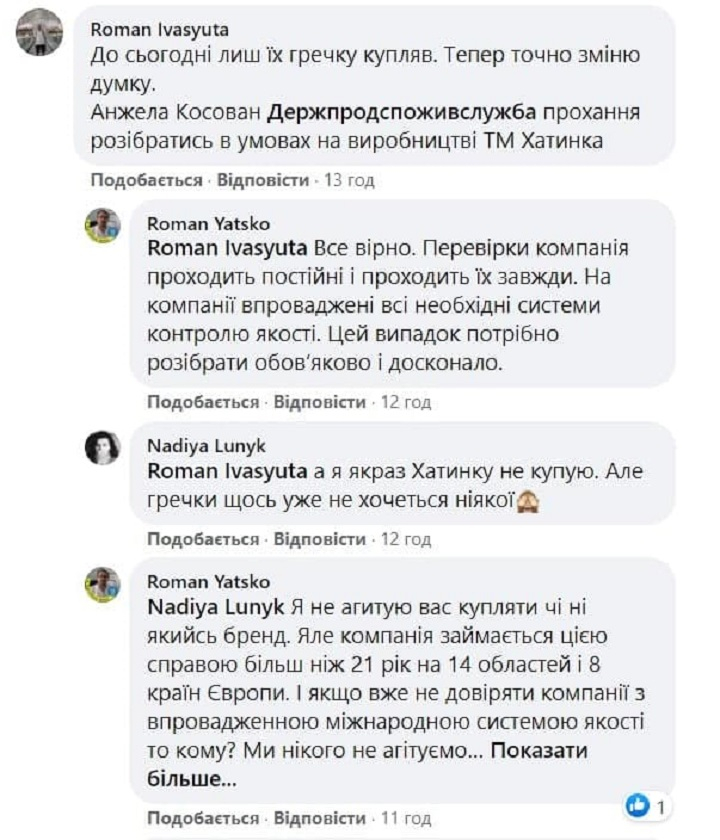Like Roman Yatsko's 11 год reply
Viewport: 720px width, 840px height.
pos(203,818)
